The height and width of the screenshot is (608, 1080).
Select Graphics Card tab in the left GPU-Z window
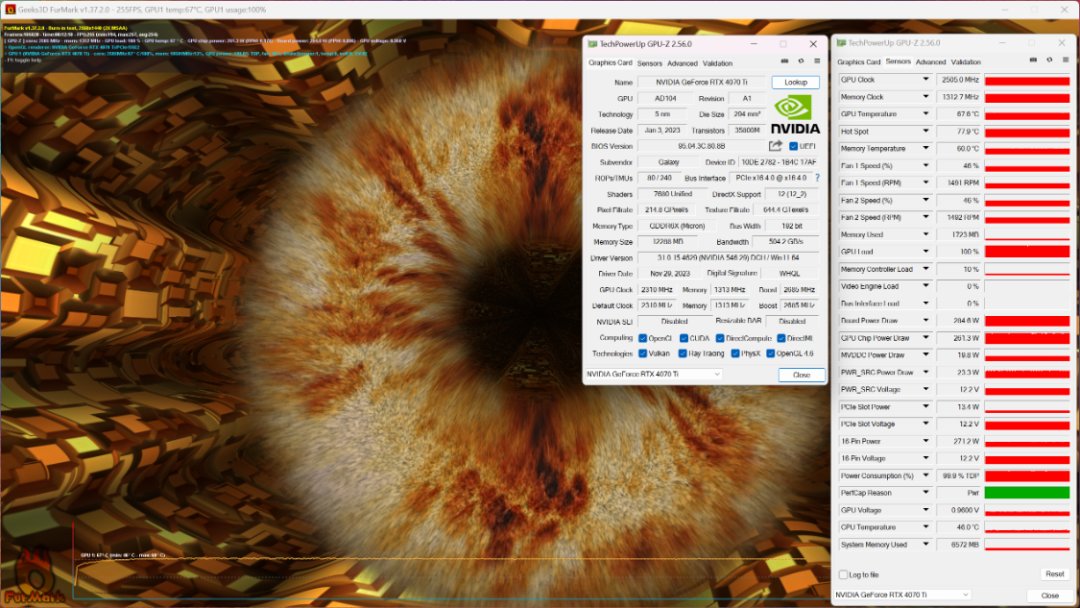[x=610, y=63]
